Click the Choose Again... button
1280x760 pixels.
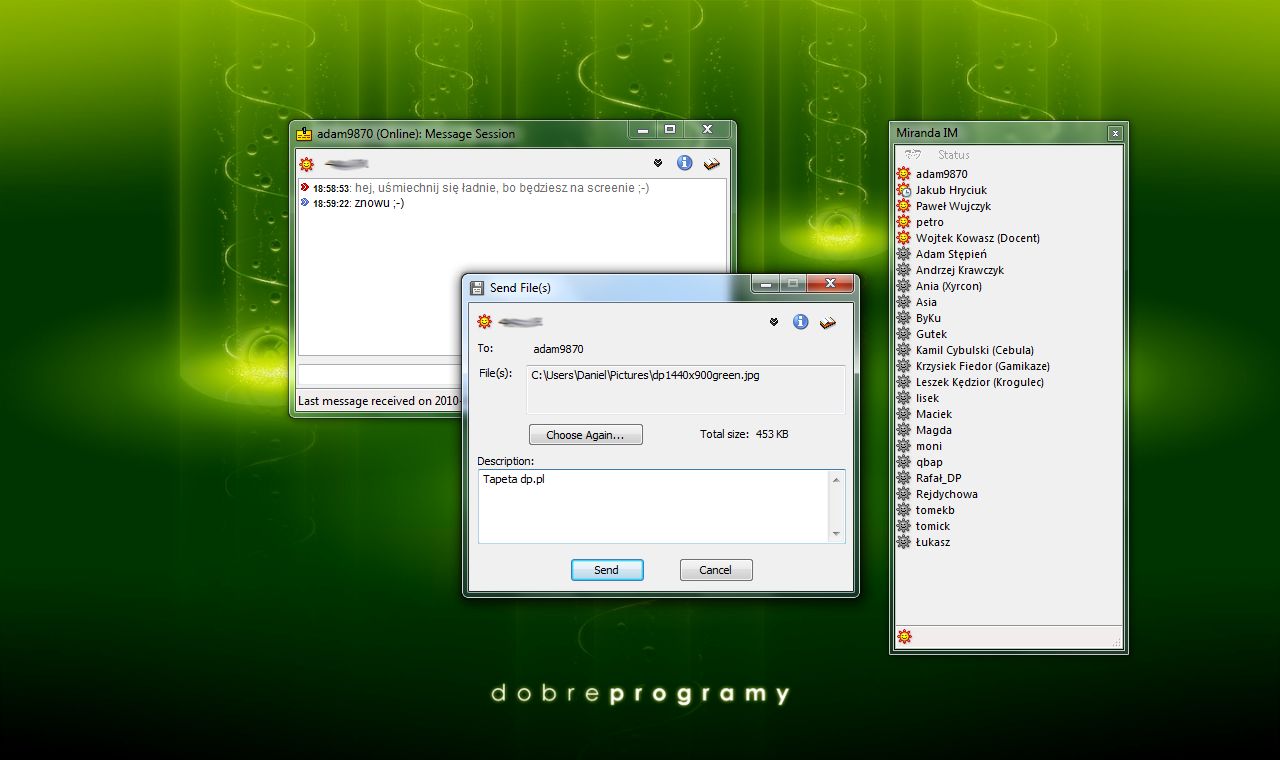586,435
